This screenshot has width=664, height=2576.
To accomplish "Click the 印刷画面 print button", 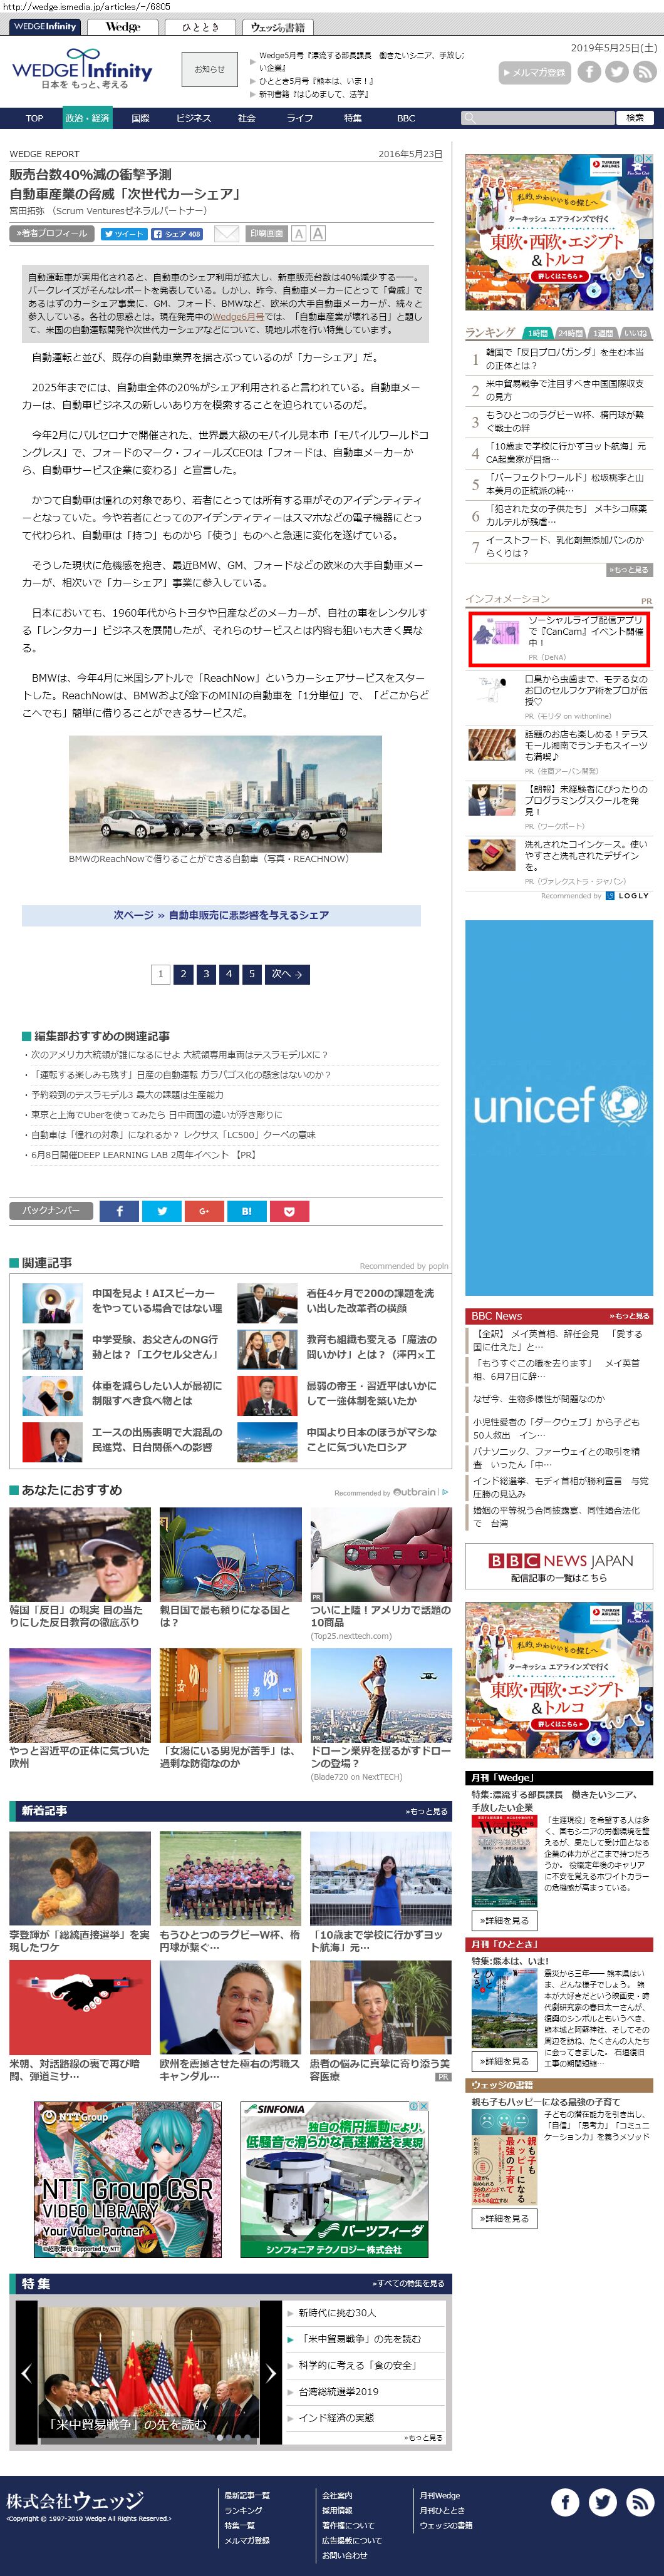I will point(266,234).
